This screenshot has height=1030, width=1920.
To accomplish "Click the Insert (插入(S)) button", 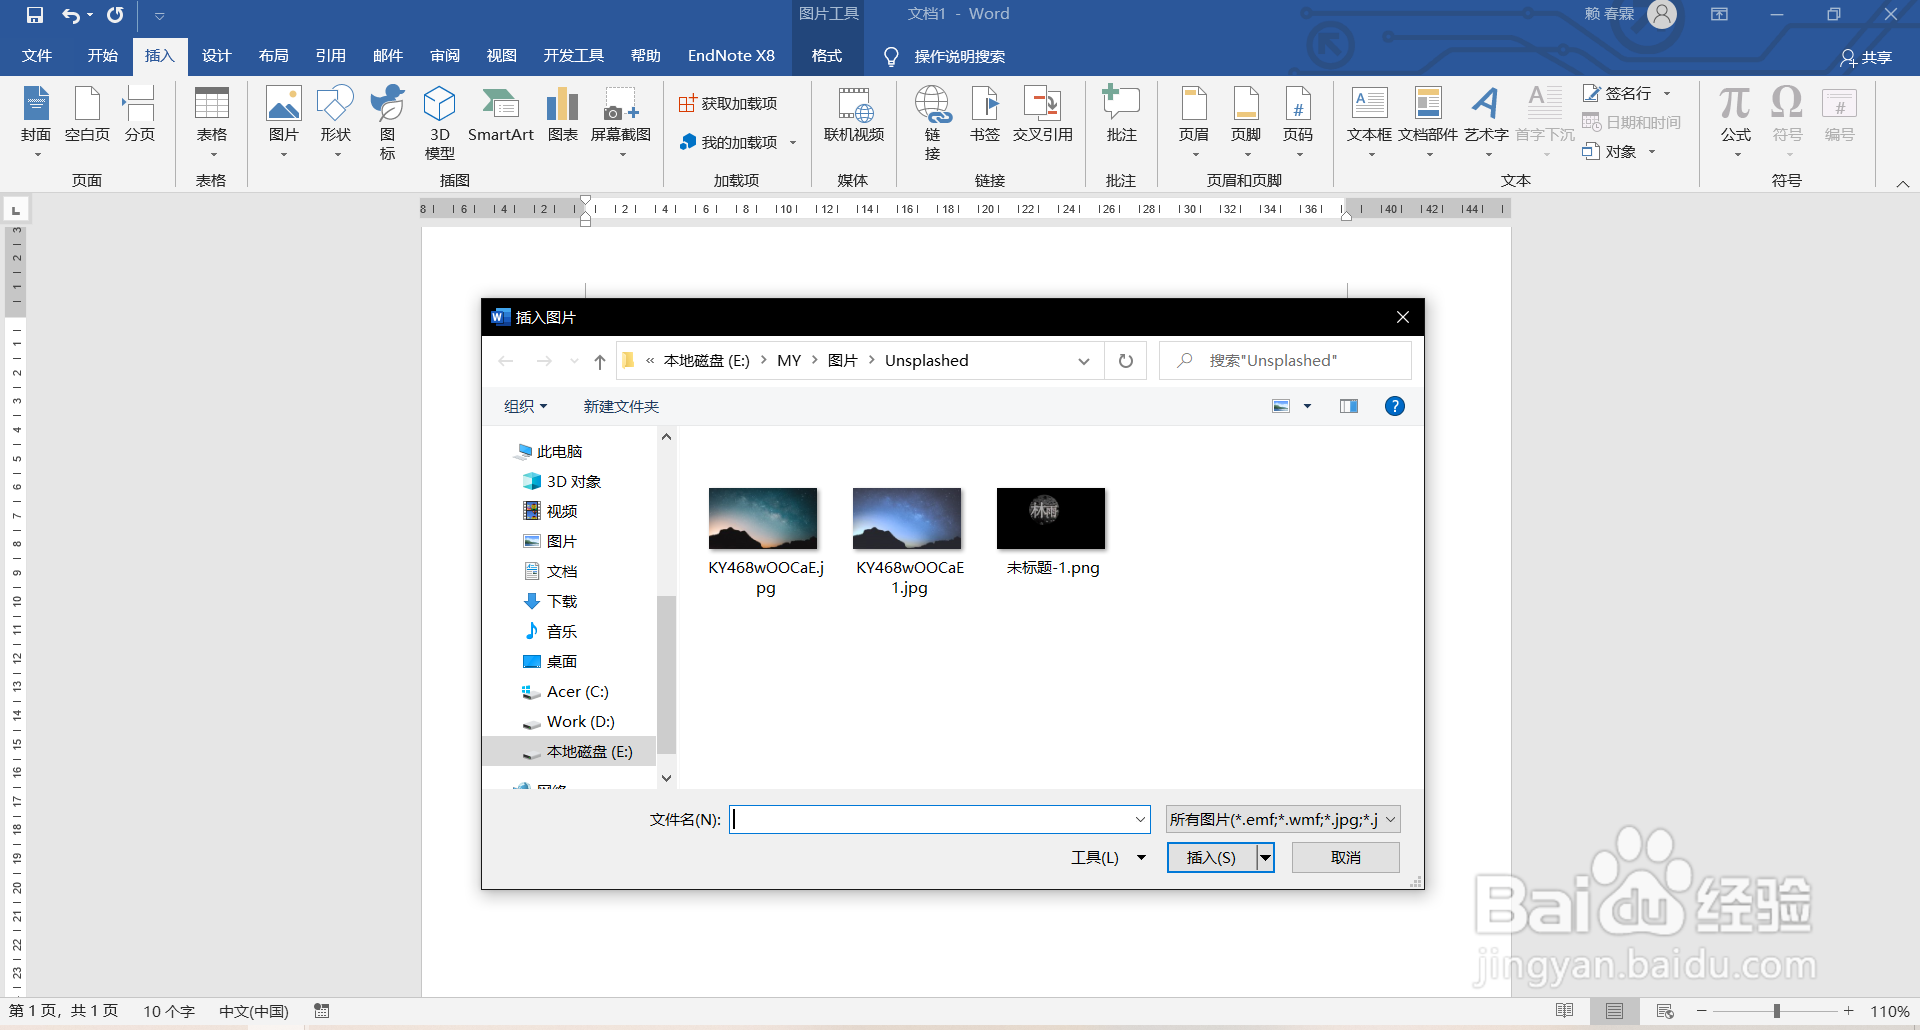I will coord(1212,858).
